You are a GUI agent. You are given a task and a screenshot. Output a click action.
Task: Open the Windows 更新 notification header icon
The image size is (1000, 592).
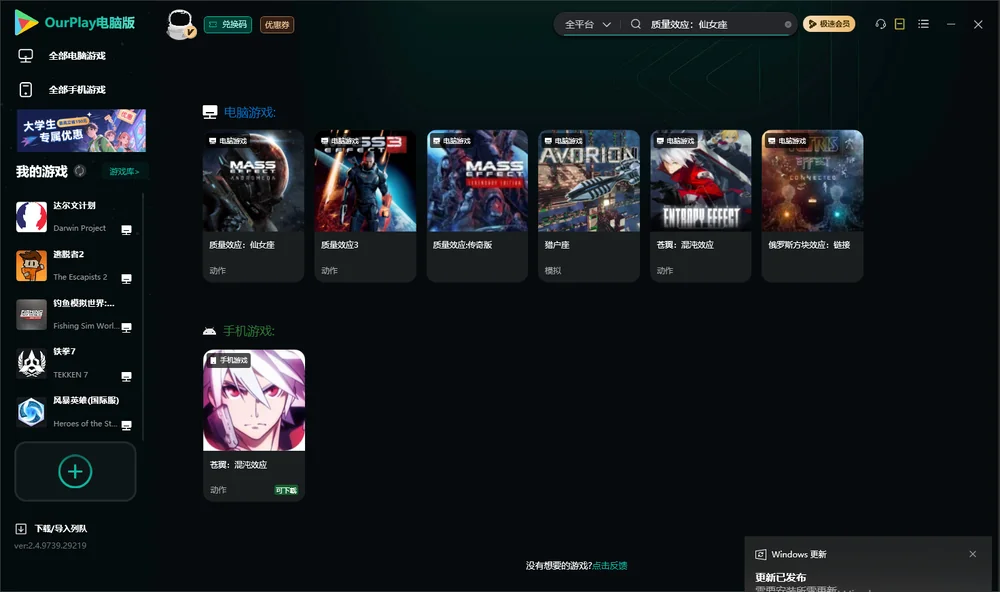[760, 554]
